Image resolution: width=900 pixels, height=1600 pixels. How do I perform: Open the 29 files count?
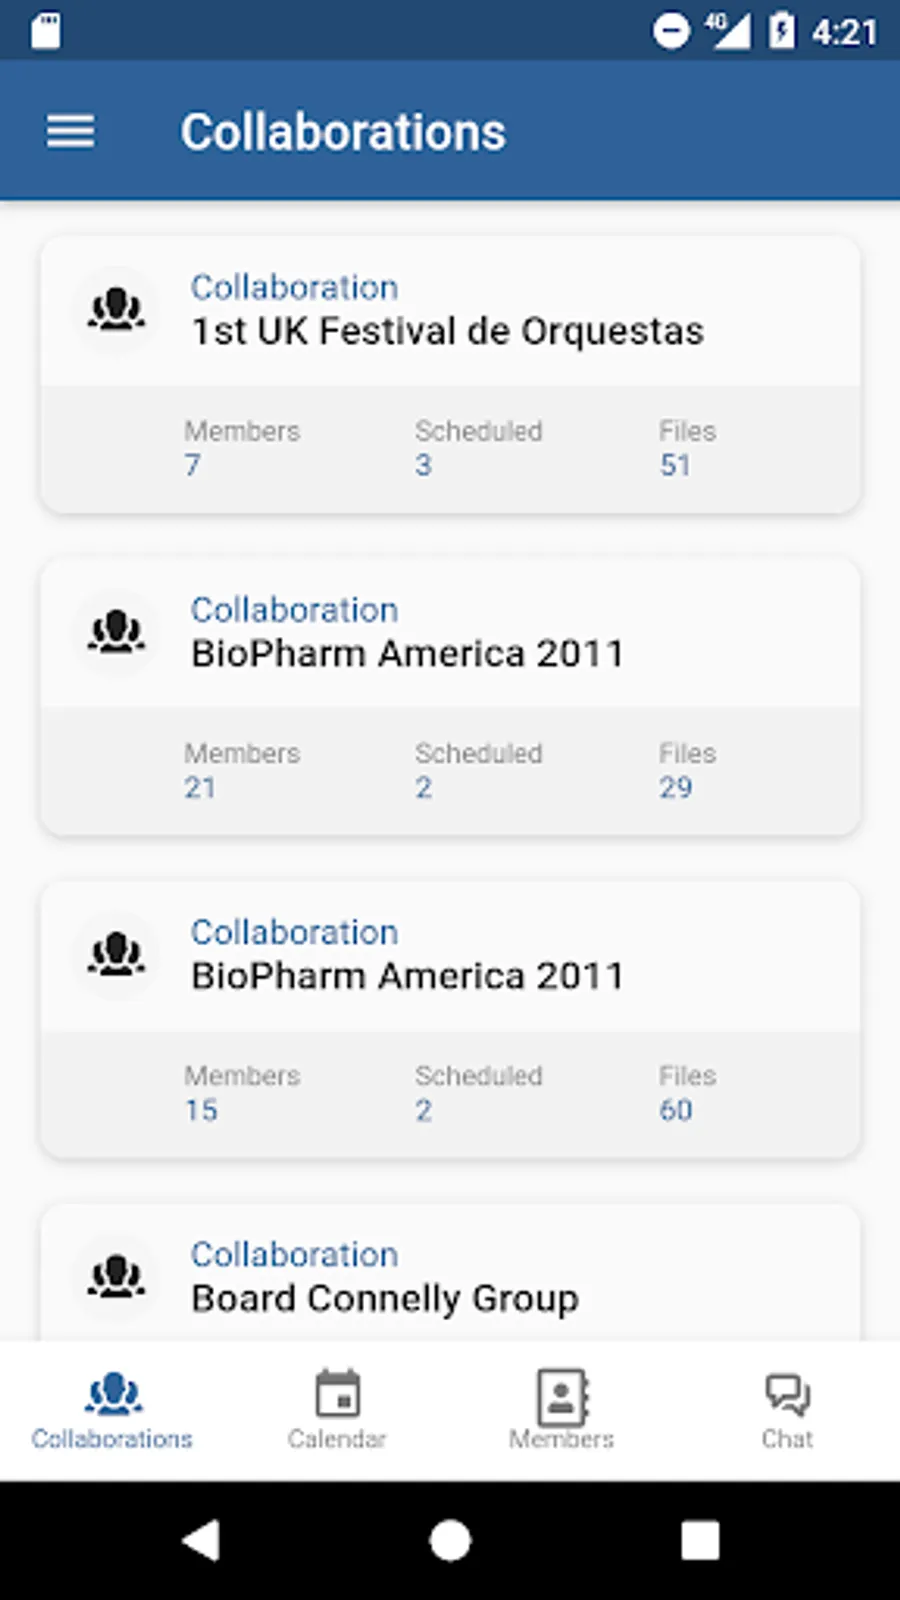(x=676, y=787)
